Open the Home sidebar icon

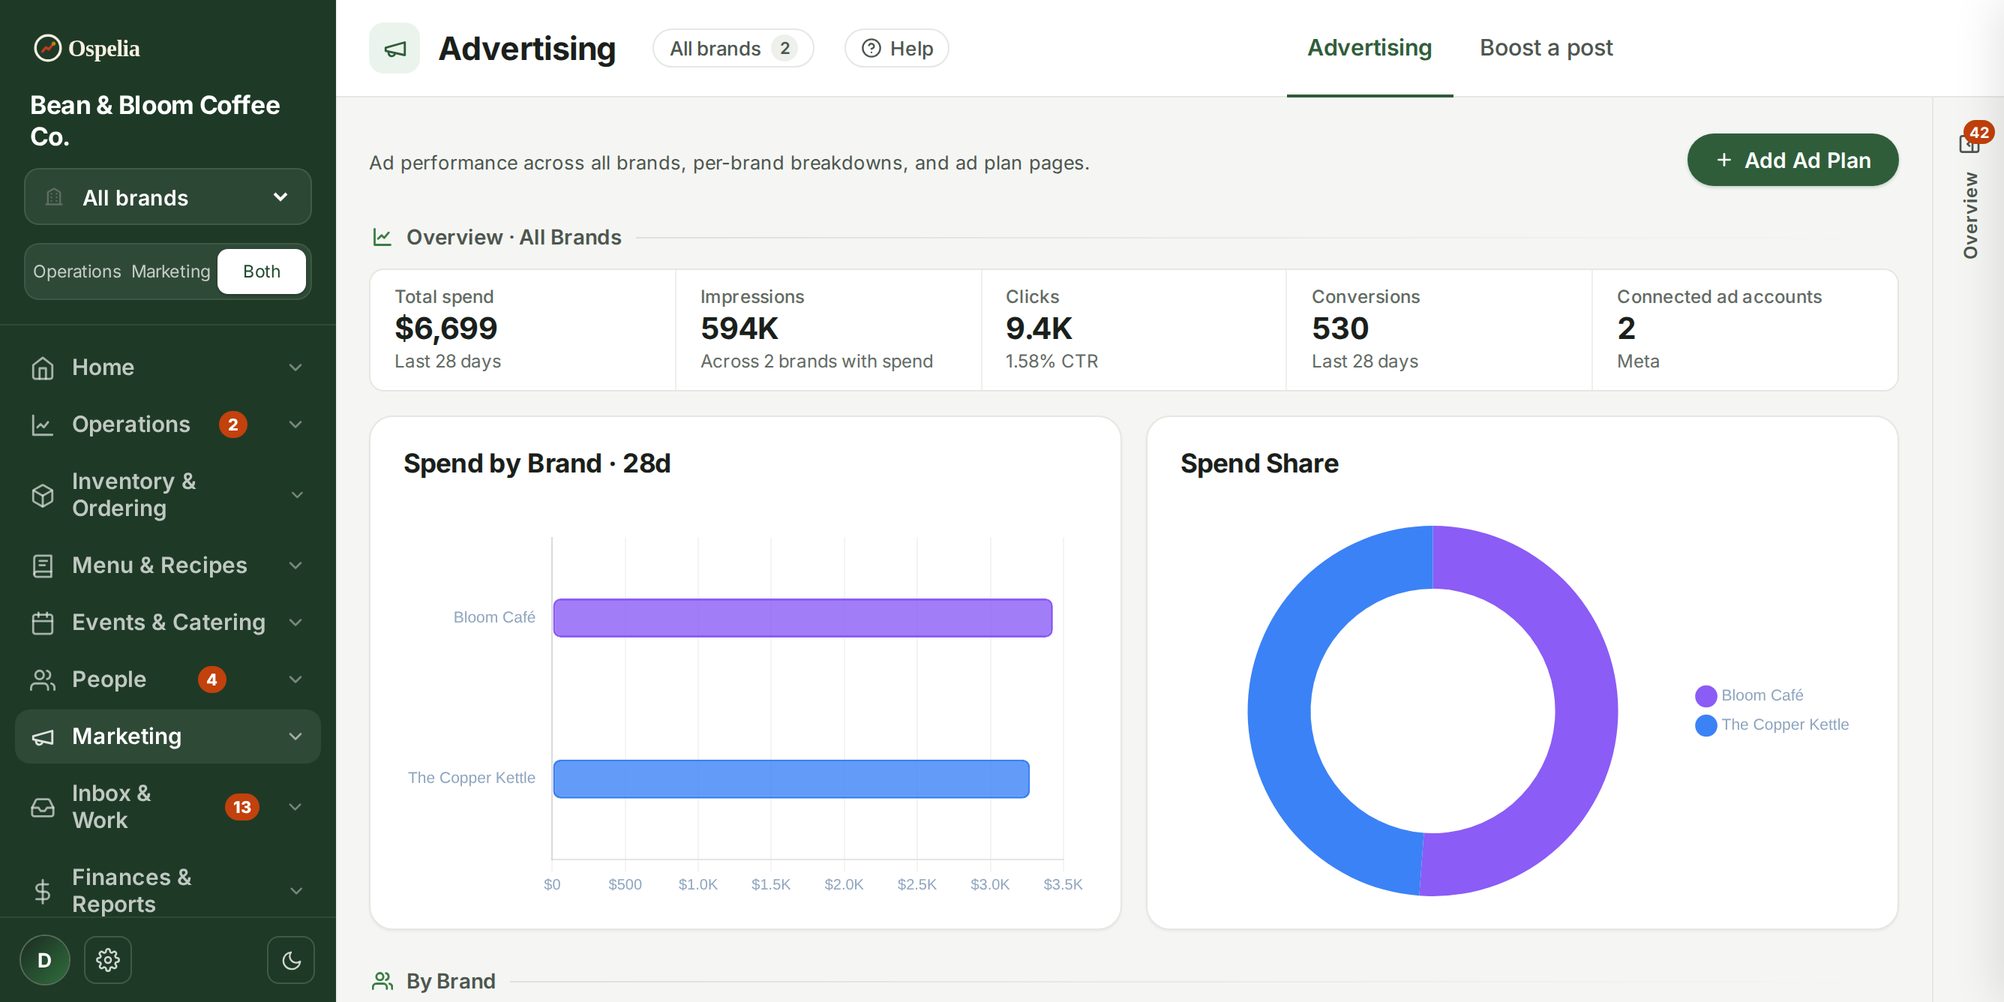(42, 368)
